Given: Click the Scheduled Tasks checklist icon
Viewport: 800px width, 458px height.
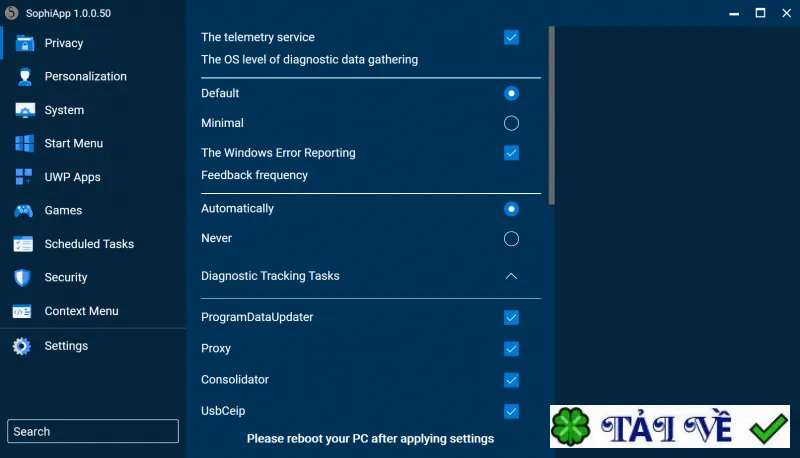Looking at the screenshot, I should (23, 244).
